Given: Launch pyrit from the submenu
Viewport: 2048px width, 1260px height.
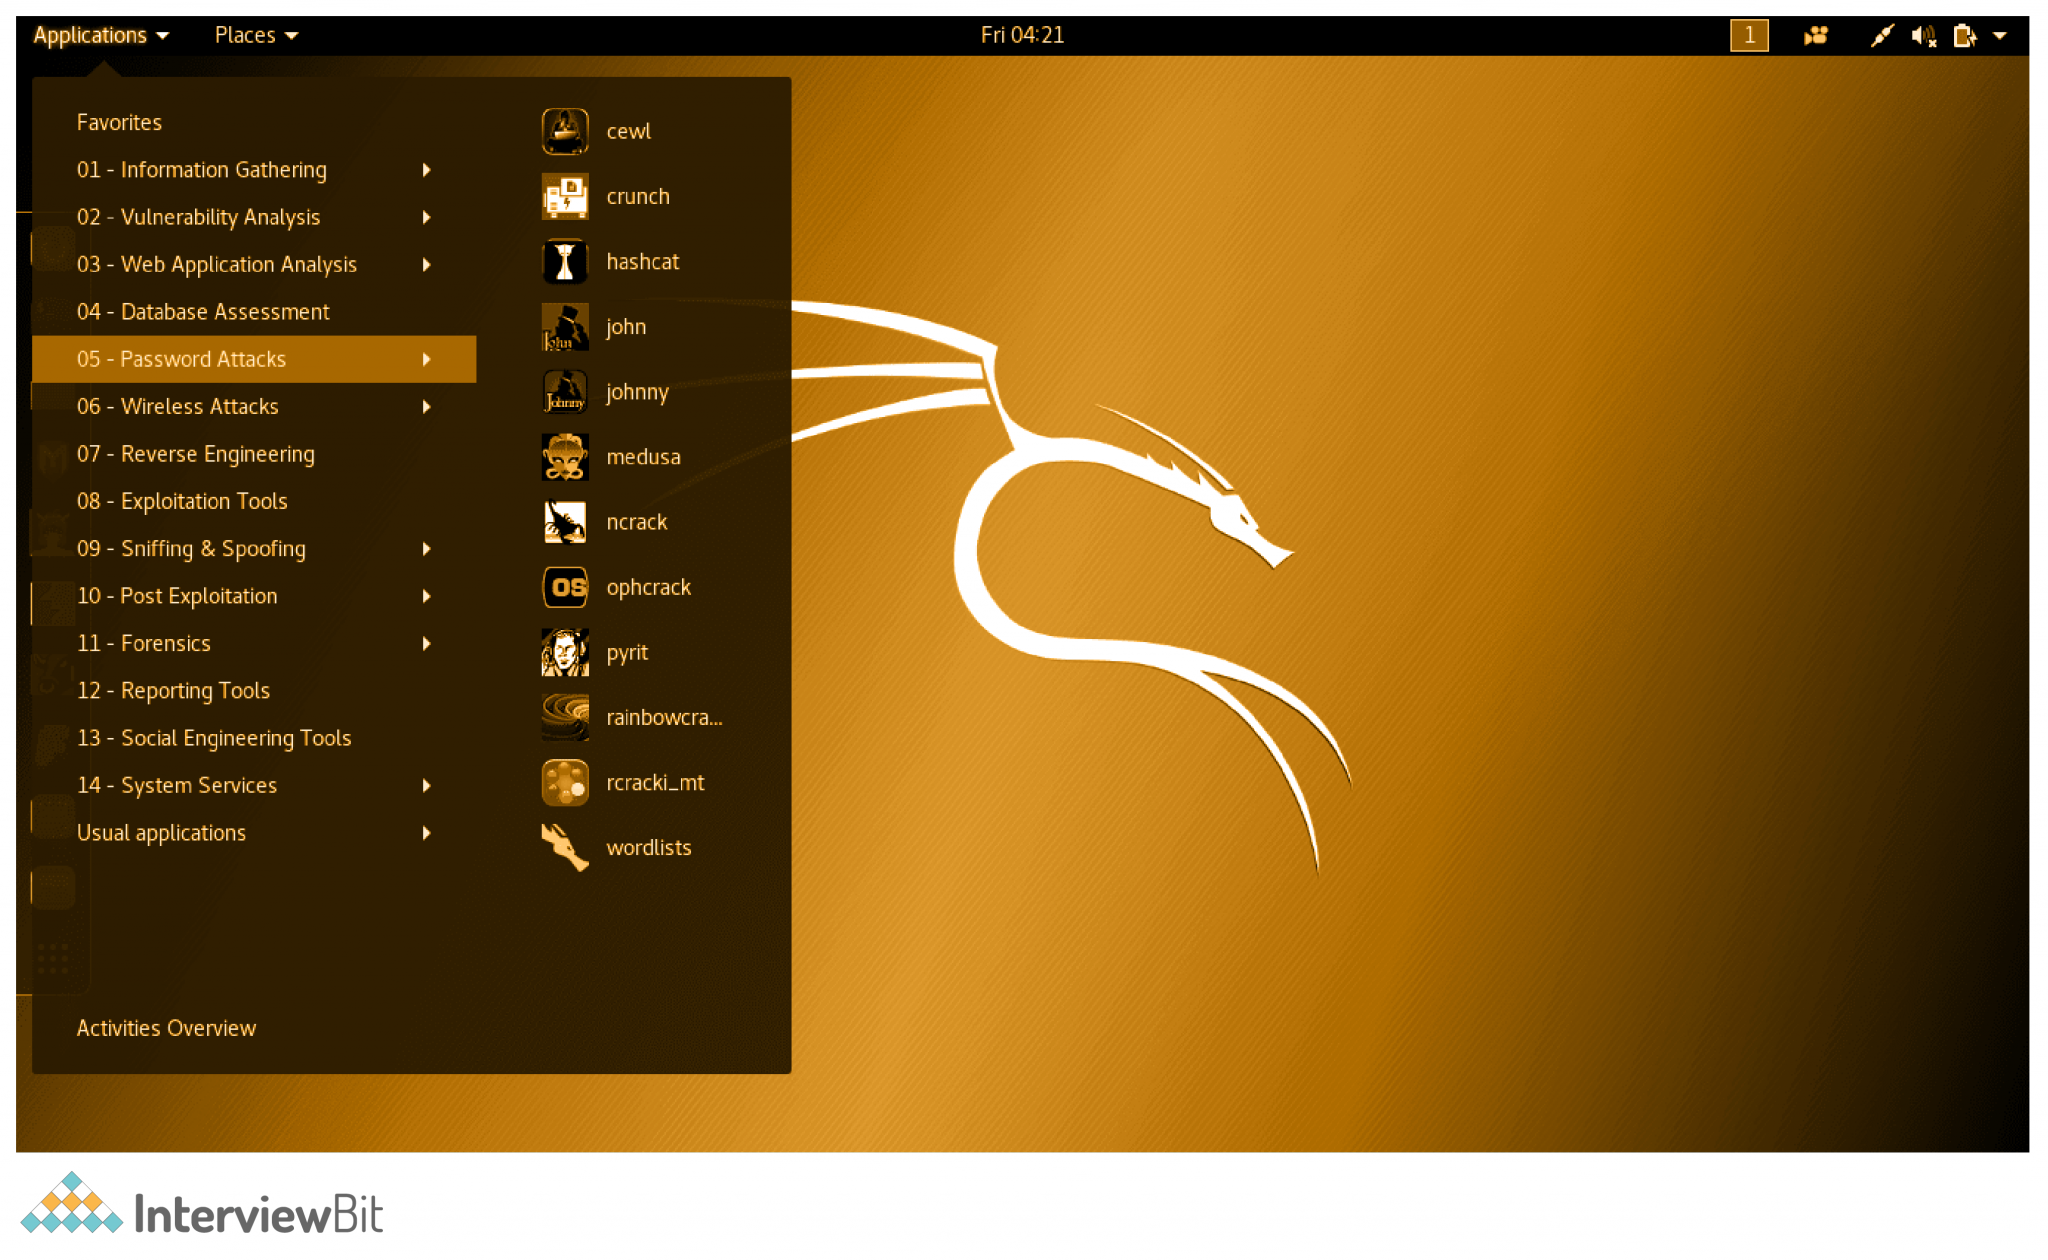Looking at the screenshot, I should [627, 652].
